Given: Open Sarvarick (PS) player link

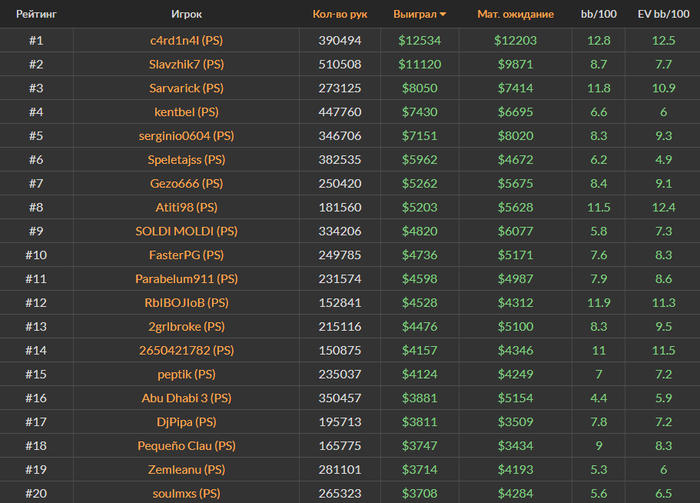Looking at the screenshot, I should point(187,88).
